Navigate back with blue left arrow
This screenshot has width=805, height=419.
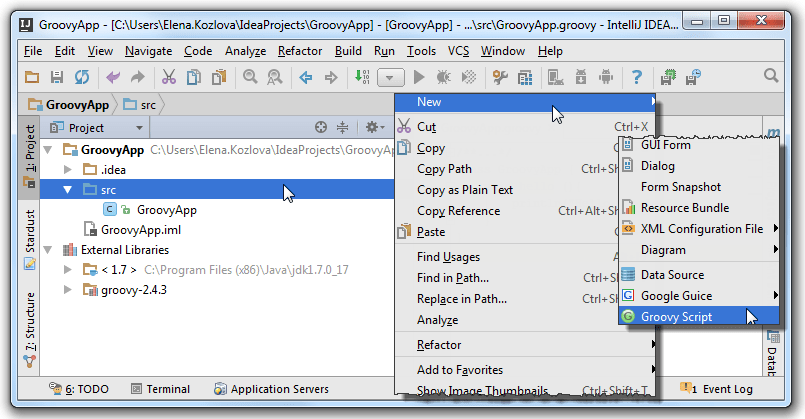306,78
